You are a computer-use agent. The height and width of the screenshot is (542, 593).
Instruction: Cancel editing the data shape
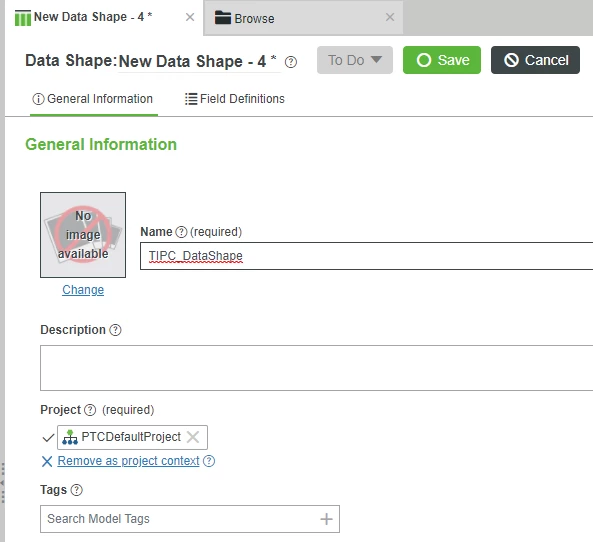(x=535, y=60)
